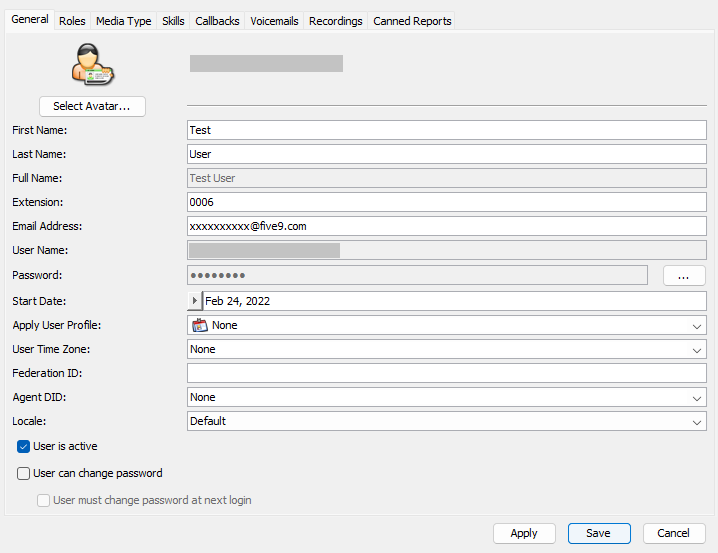Screen dimensions: 718x553
Task: View the Recordings tab
Action: click(x=336, y=21)
